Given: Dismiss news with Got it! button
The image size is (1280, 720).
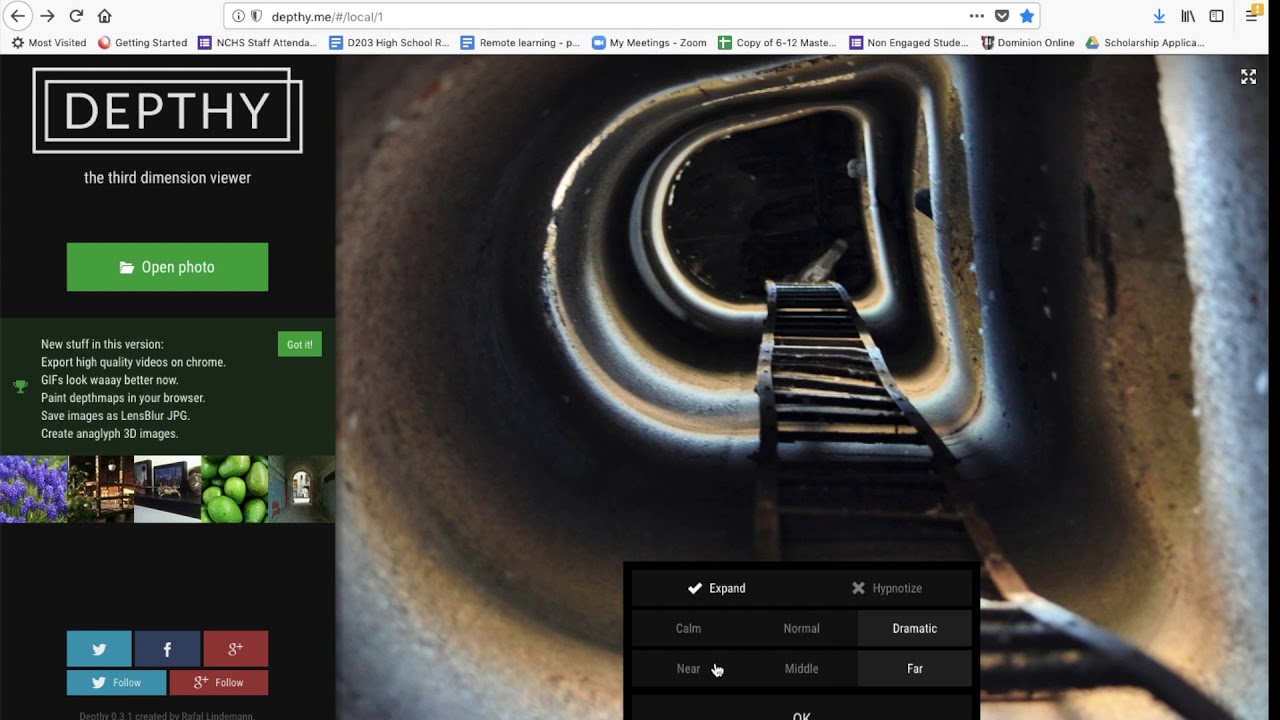Looking at the screenshot, I should [299, 344].
